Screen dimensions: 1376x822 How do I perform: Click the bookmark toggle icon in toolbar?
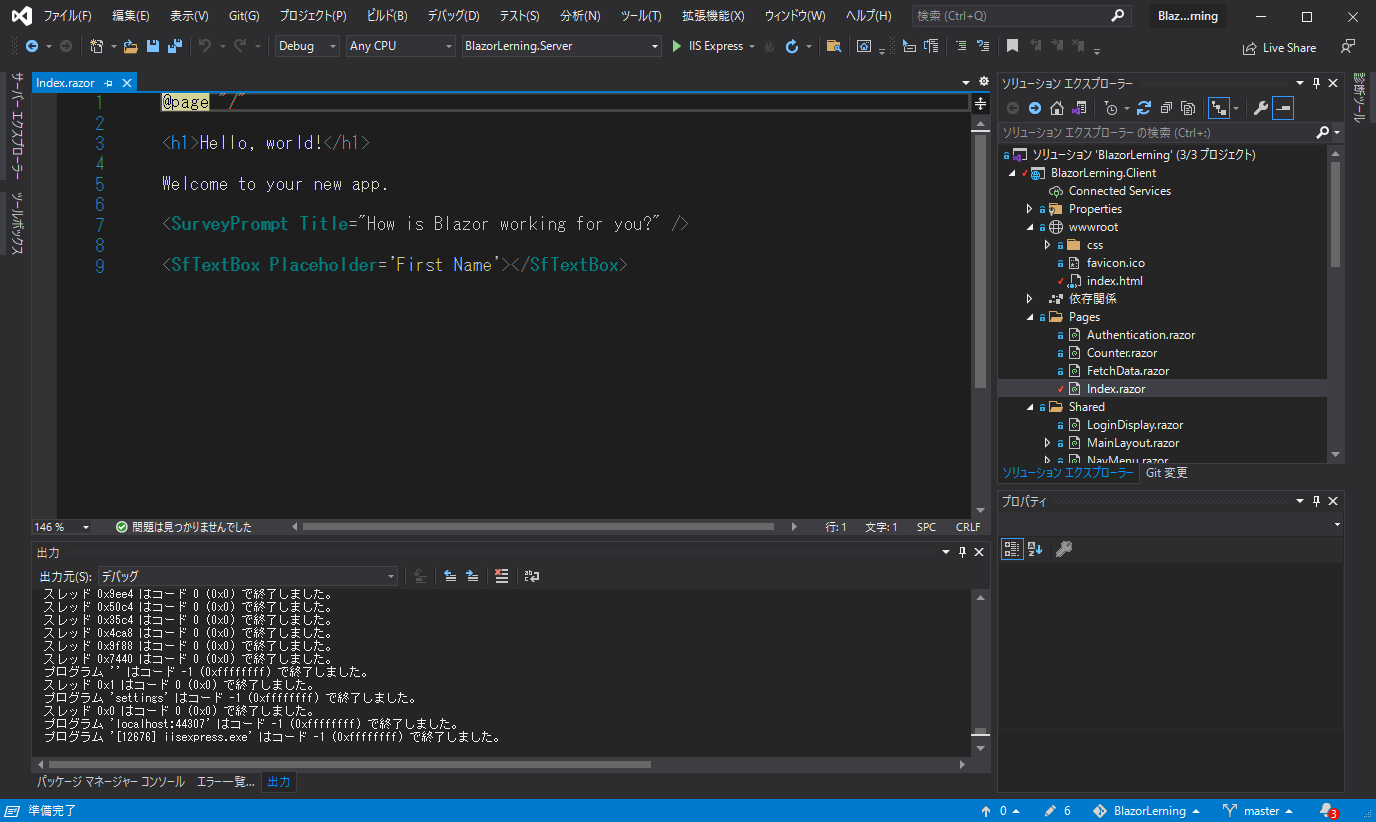(x=1012, y=46)
